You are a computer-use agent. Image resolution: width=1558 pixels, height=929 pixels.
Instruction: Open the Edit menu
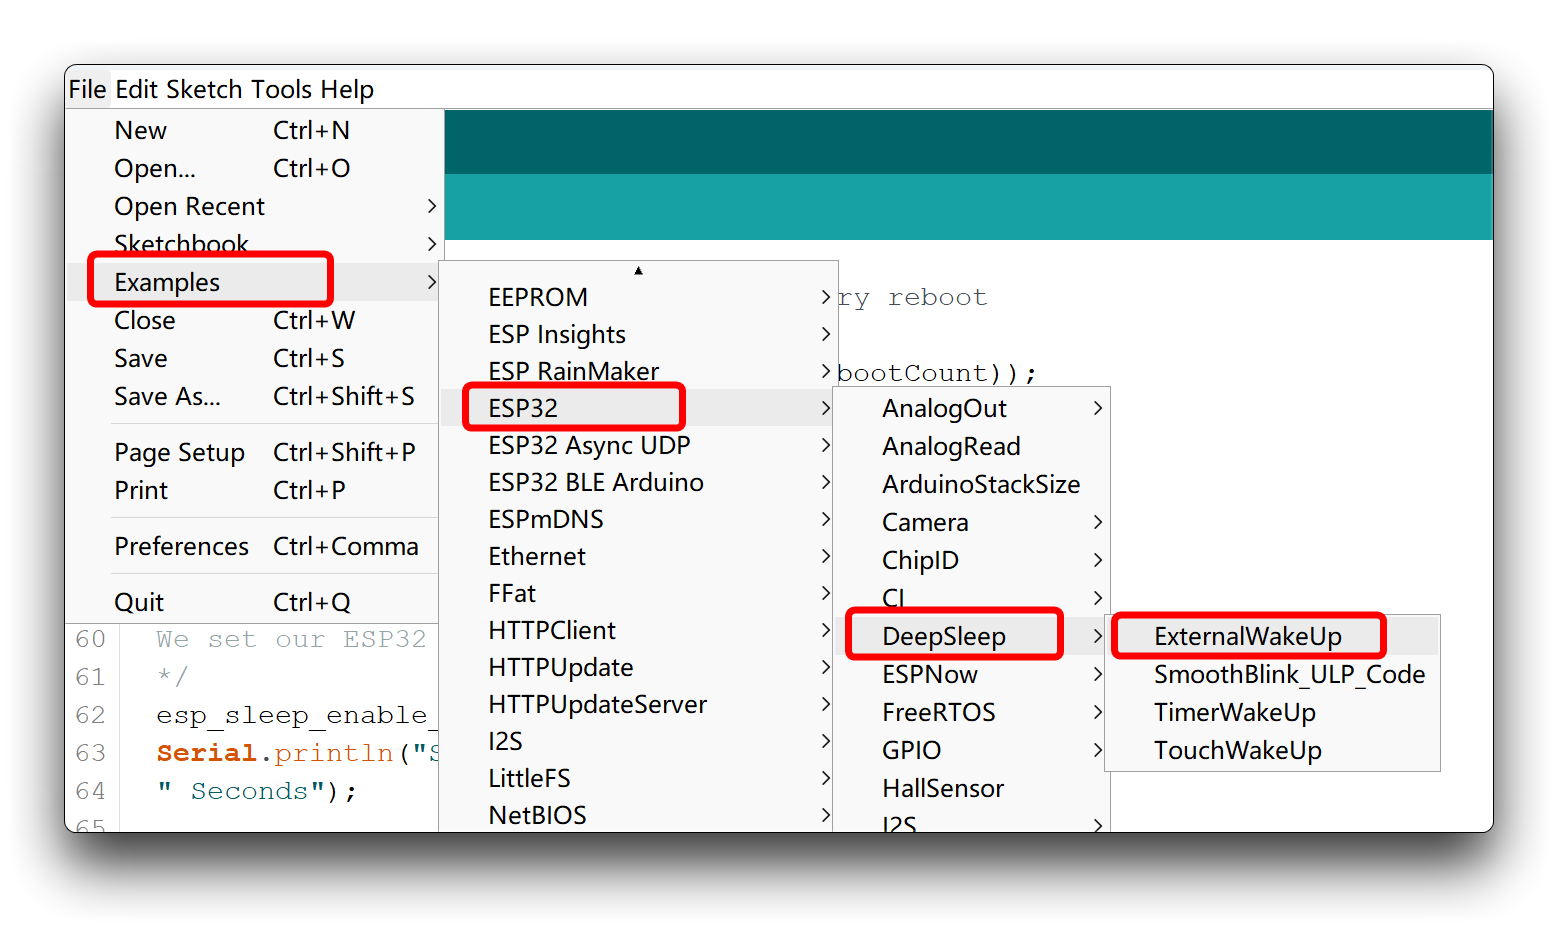coord(137,89)
